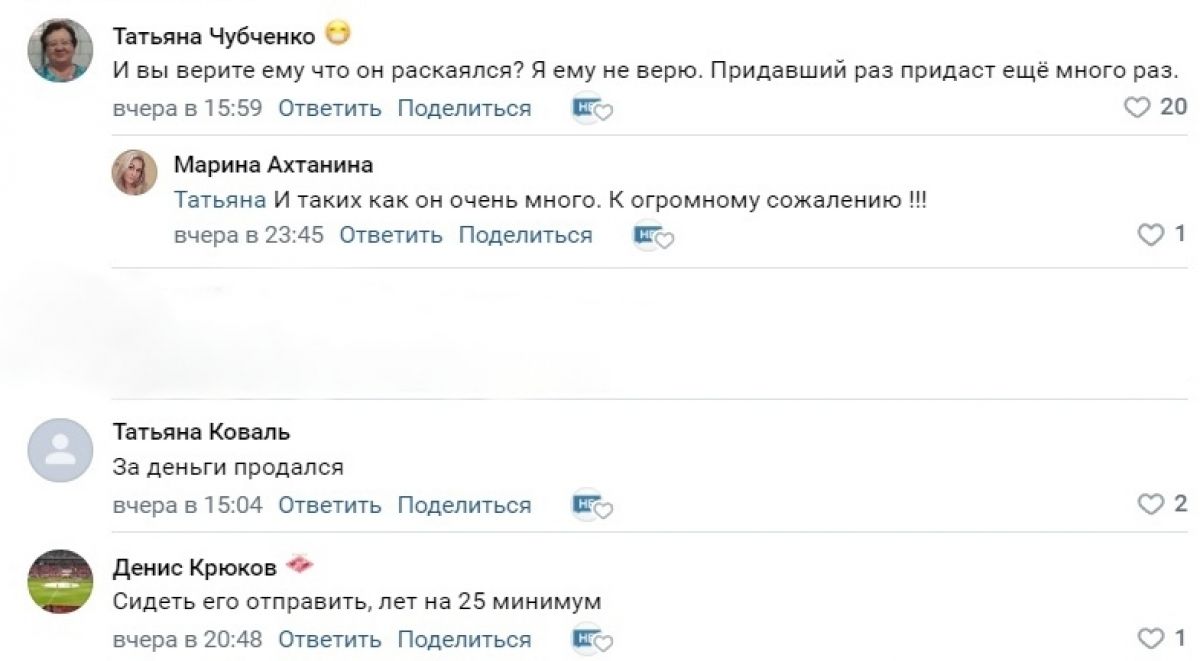
Task: Like Татьяна Коваль's comment with heart icon
Action: tap(1151, 505)
